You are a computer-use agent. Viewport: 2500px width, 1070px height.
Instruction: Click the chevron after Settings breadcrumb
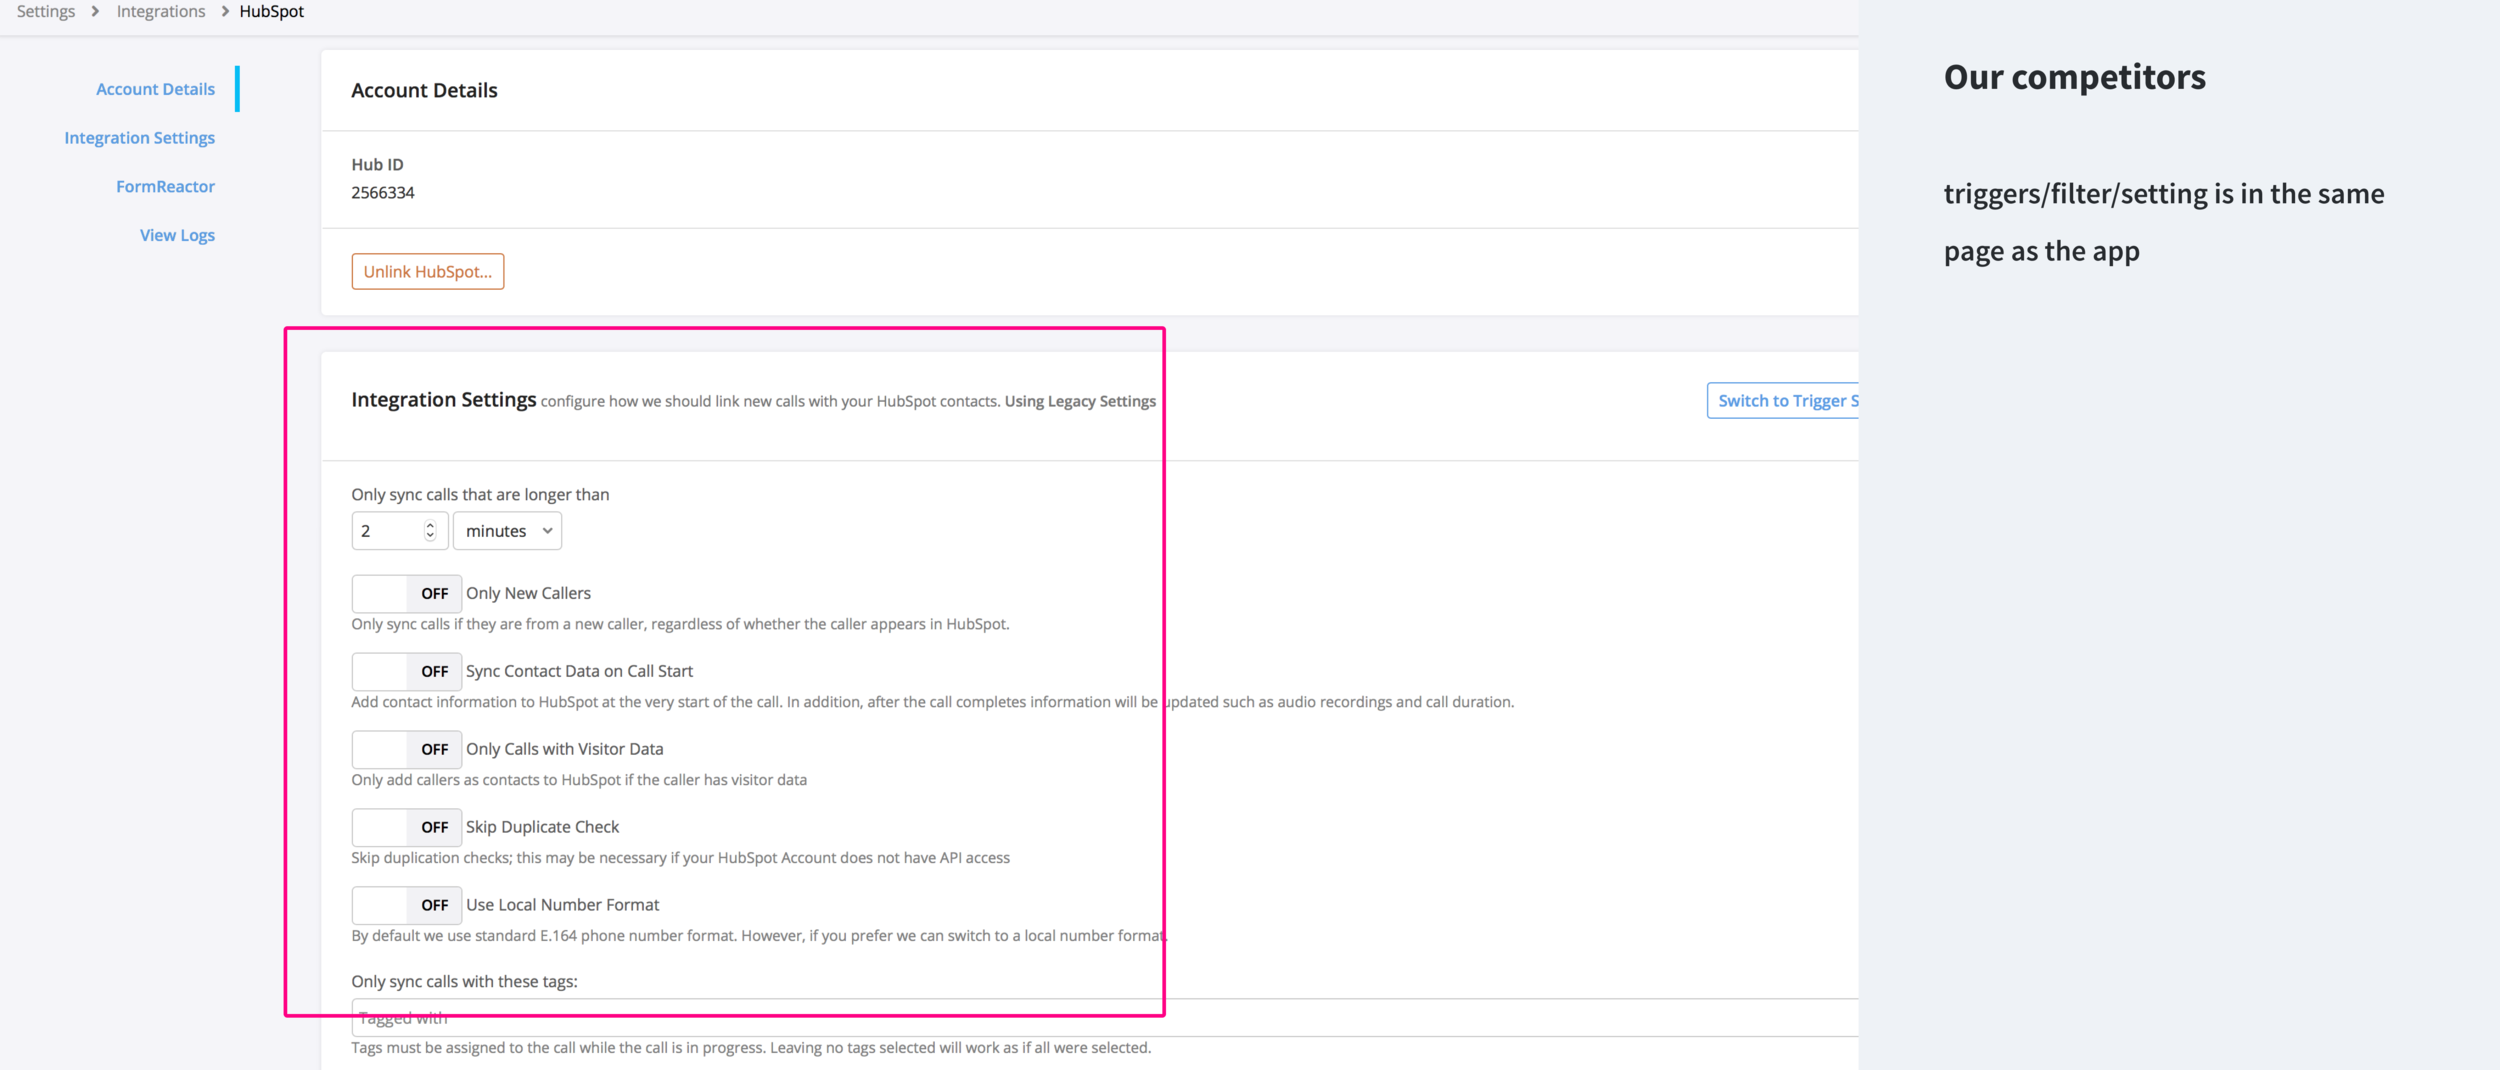96,11
